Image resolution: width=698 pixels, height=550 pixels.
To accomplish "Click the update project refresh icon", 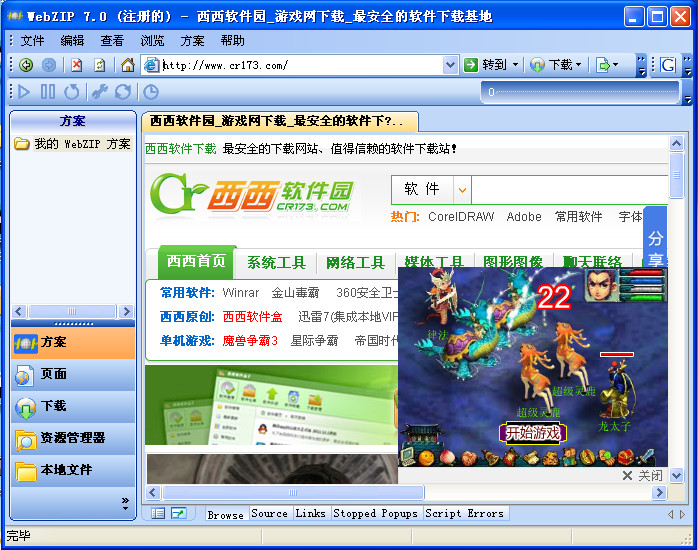I will point(123,92).
